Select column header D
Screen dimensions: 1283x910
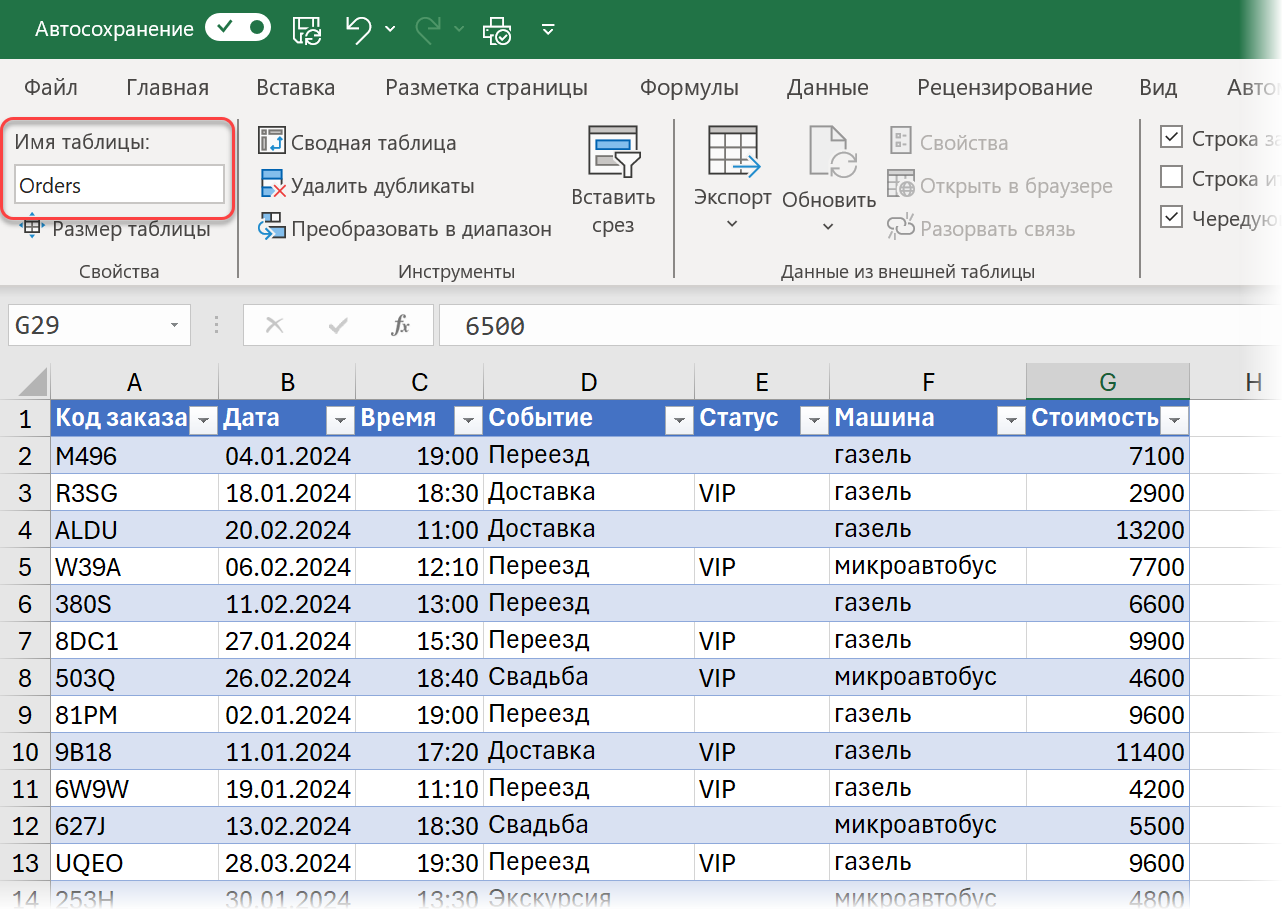(588, 381)
